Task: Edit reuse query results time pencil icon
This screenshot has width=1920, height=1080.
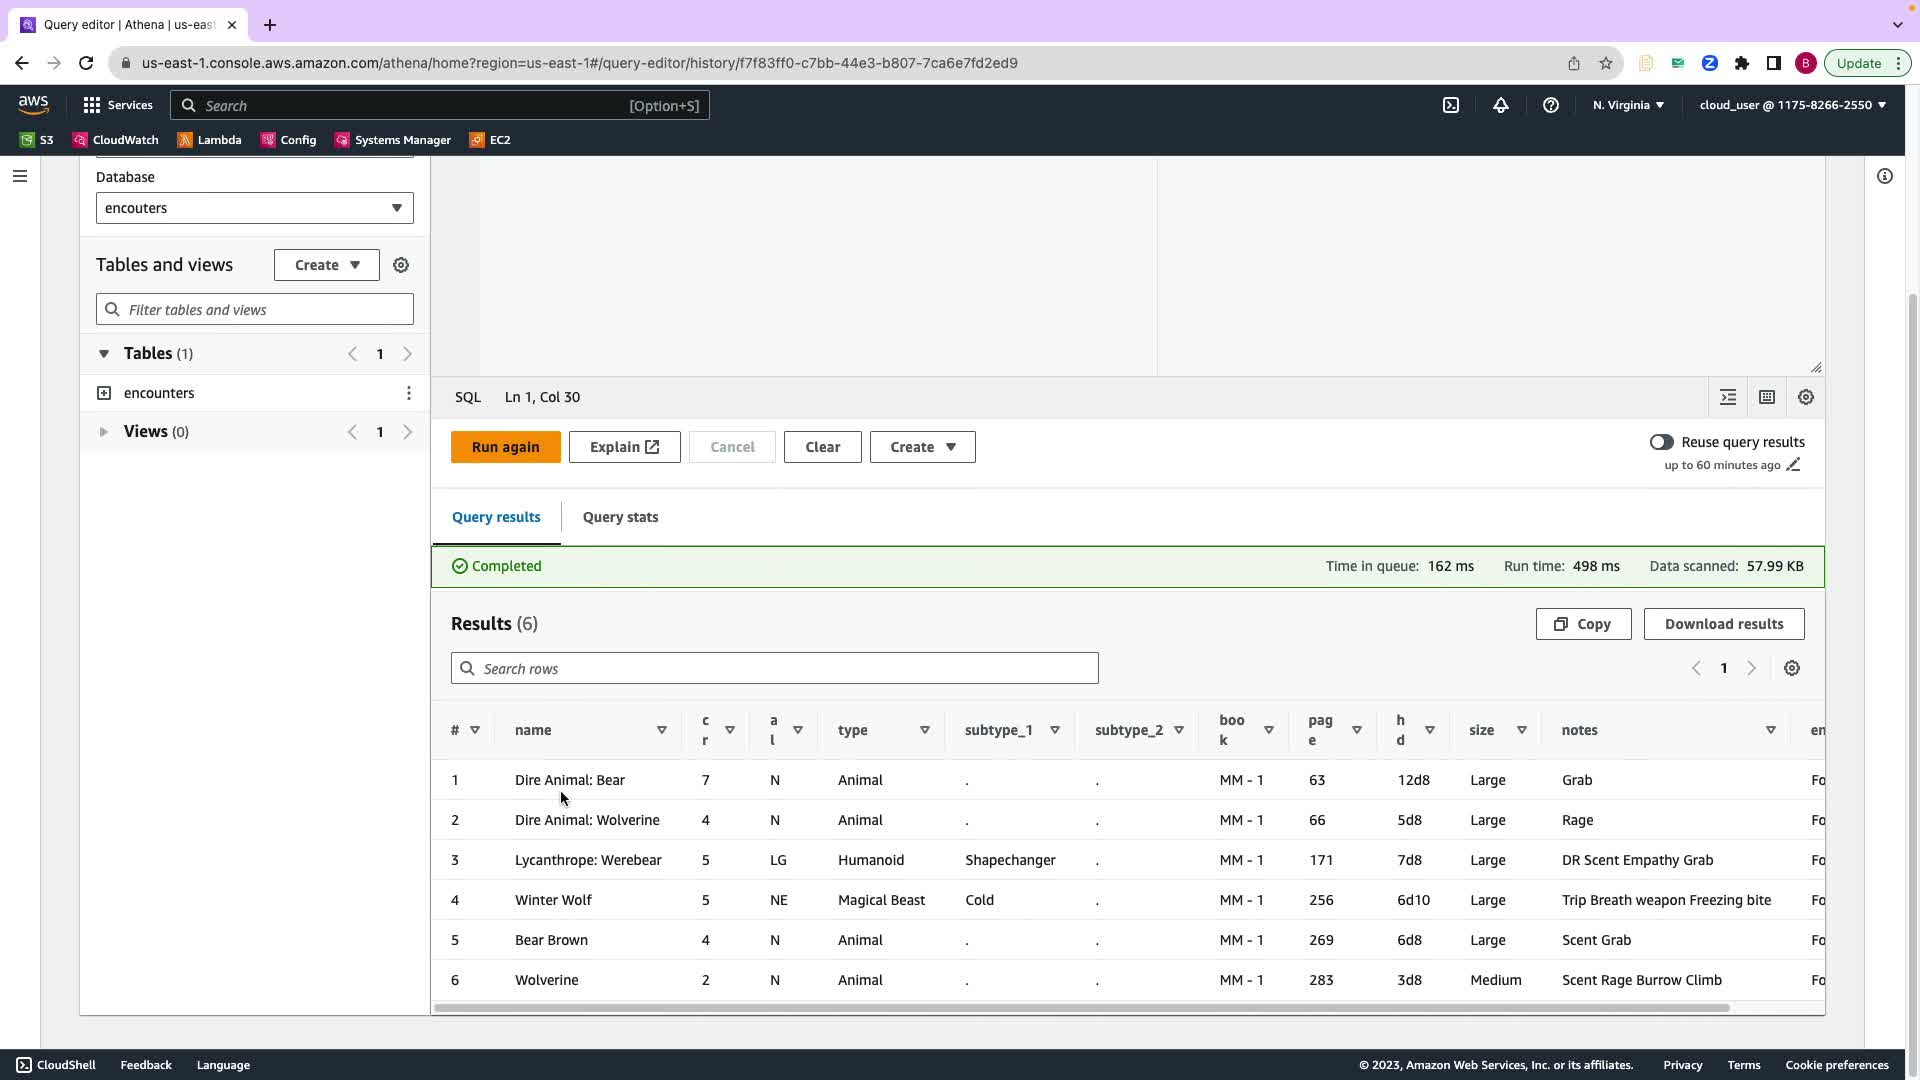Action: (1794, 465)
